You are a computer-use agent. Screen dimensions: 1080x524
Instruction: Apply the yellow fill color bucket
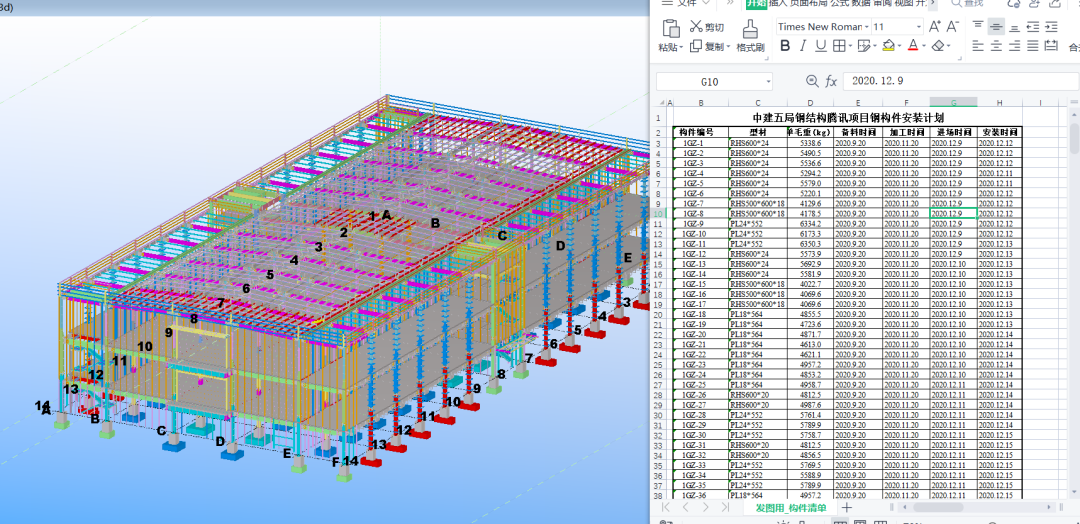coord(889,46)
